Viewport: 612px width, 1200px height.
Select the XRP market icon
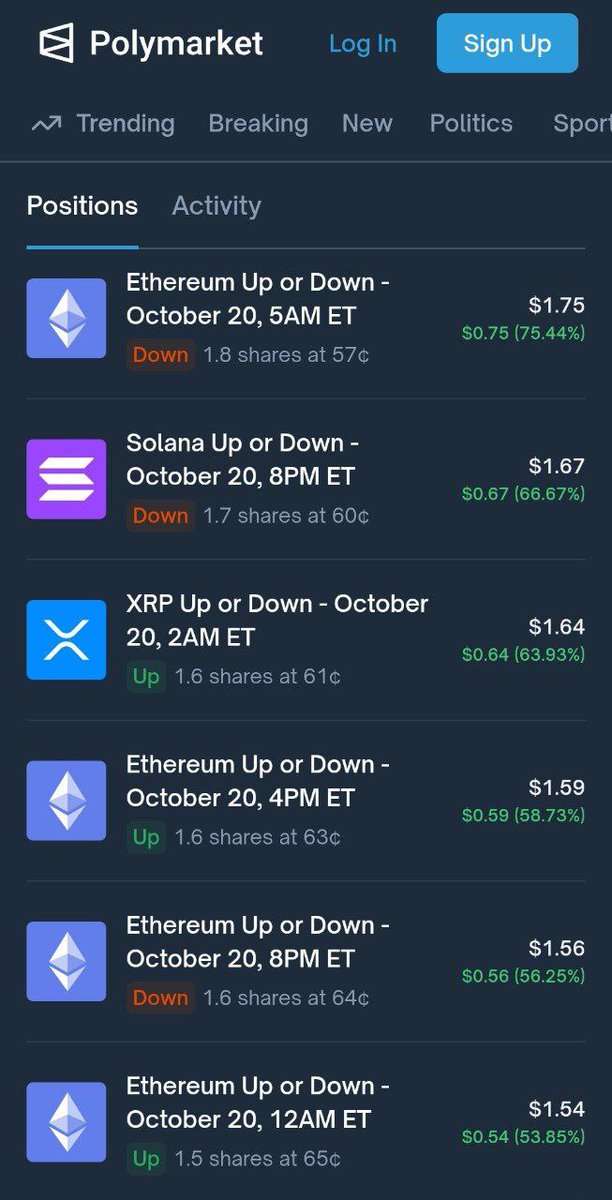coord(66,640)
